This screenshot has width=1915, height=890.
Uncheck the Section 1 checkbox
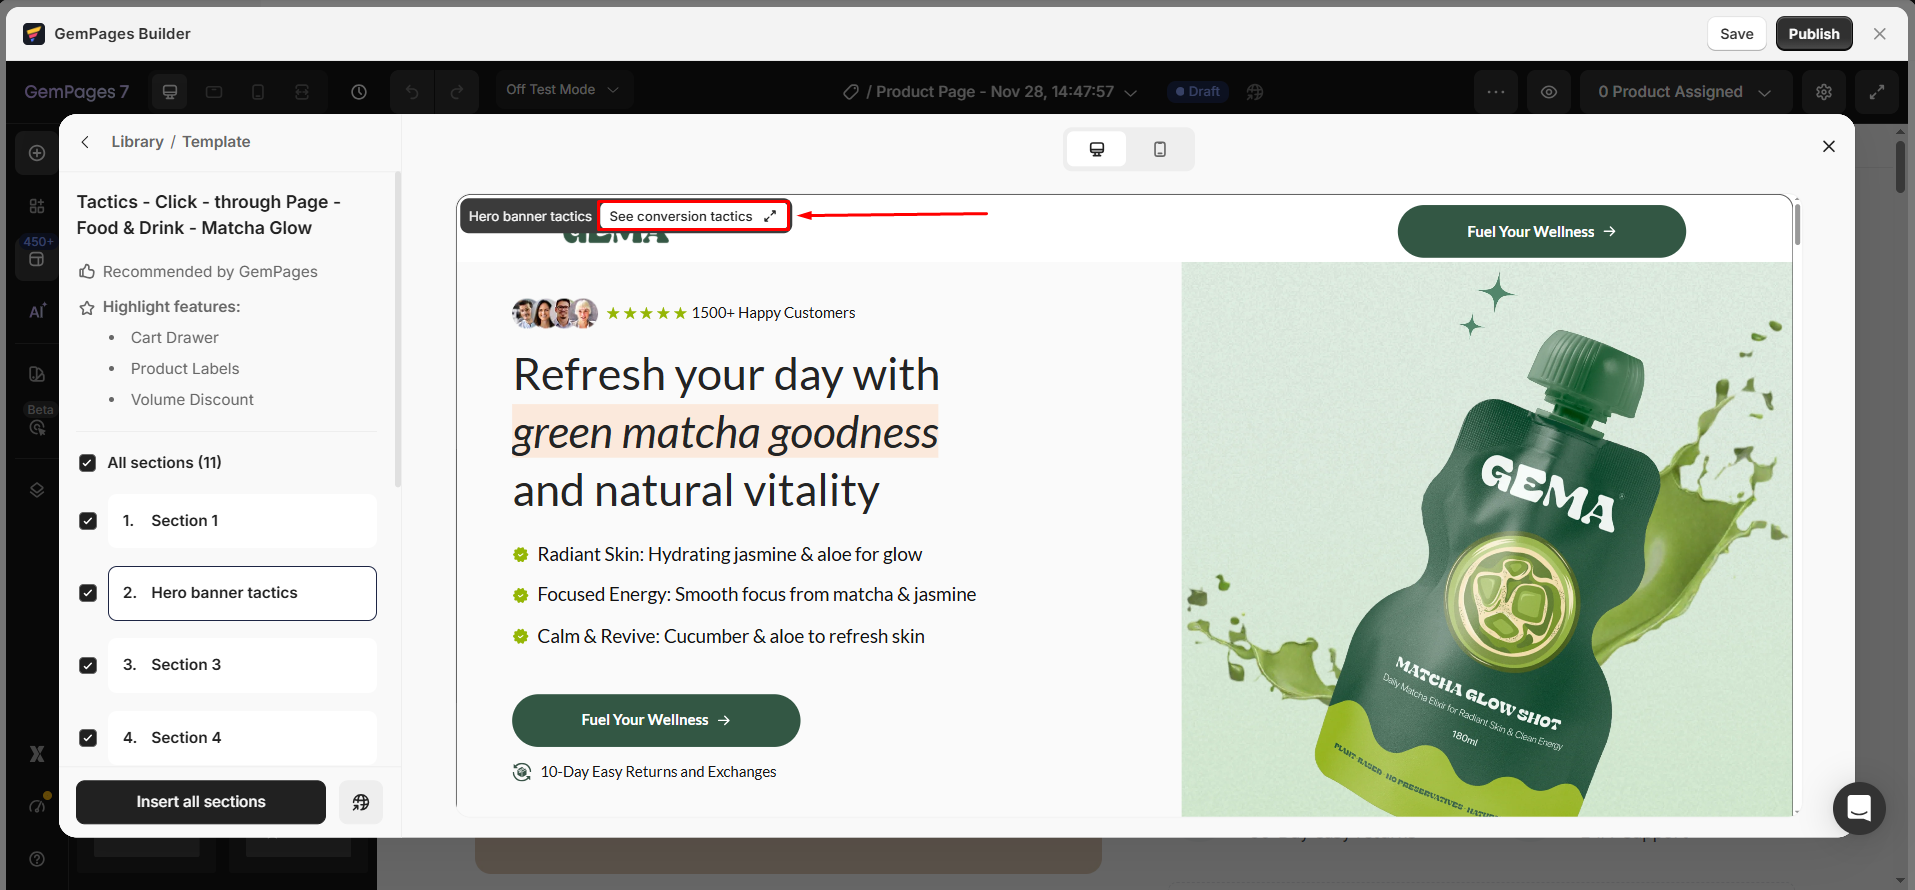coord(88,521)
